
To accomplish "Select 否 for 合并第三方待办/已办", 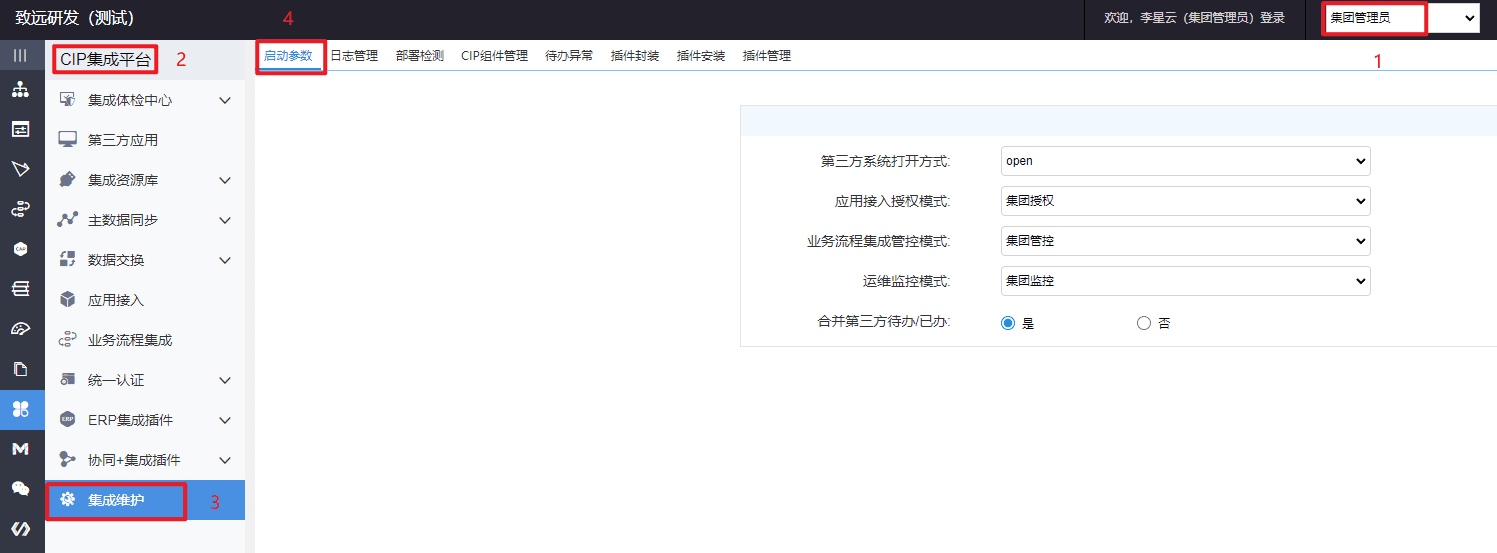I will (1144, 323).
